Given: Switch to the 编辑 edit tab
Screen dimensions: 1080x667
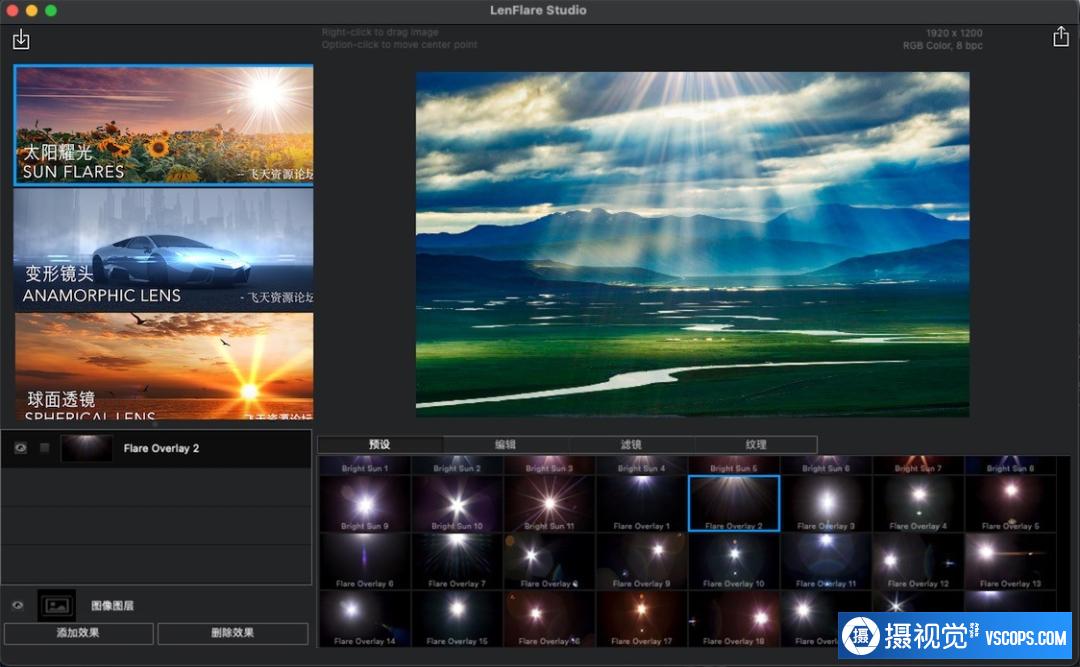Looking at the screenshot, I should point(506,444).
